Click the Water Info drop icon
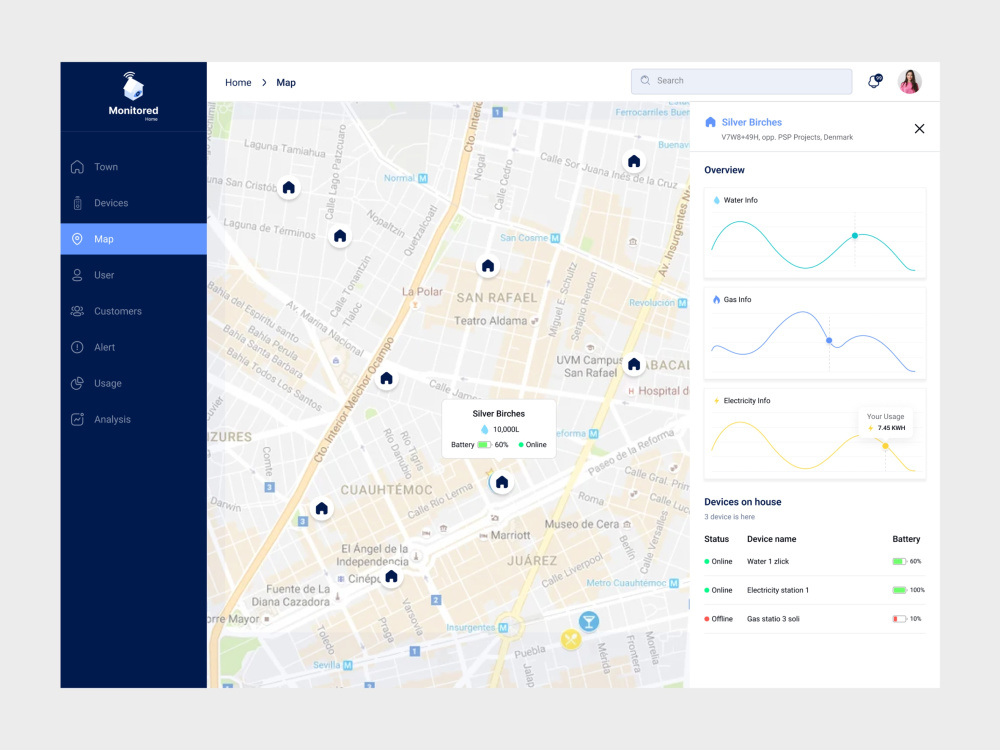 (x=716, y=200)
